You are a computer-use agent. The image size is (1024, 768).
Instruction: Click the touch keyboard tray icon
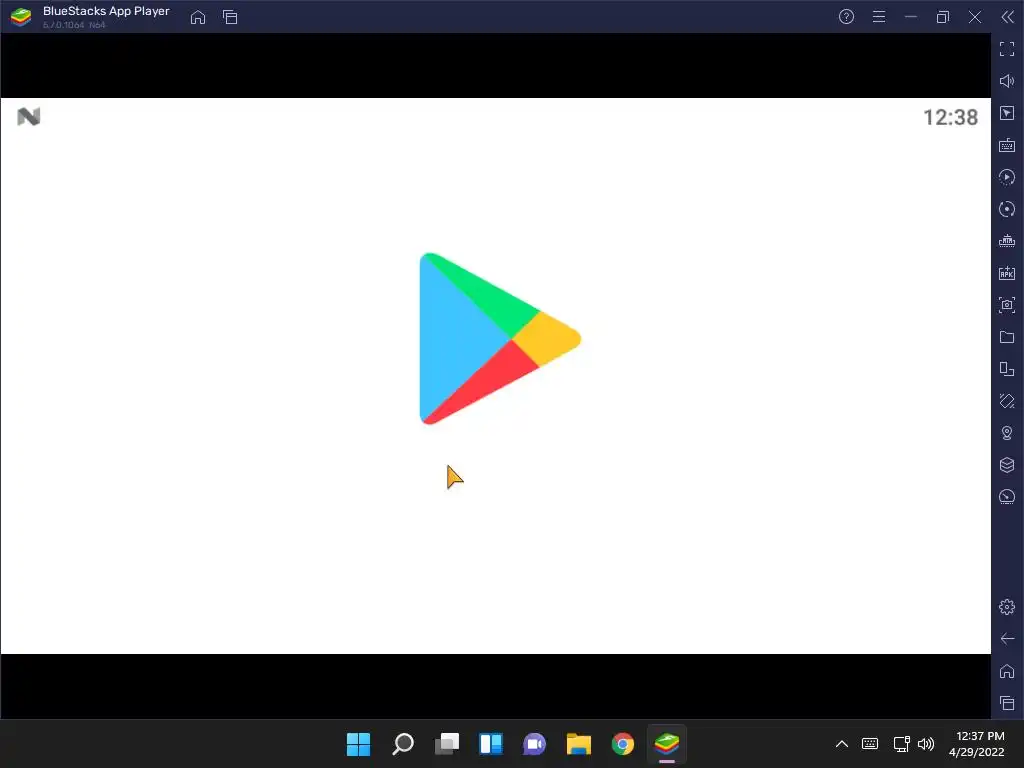(870, 744)
